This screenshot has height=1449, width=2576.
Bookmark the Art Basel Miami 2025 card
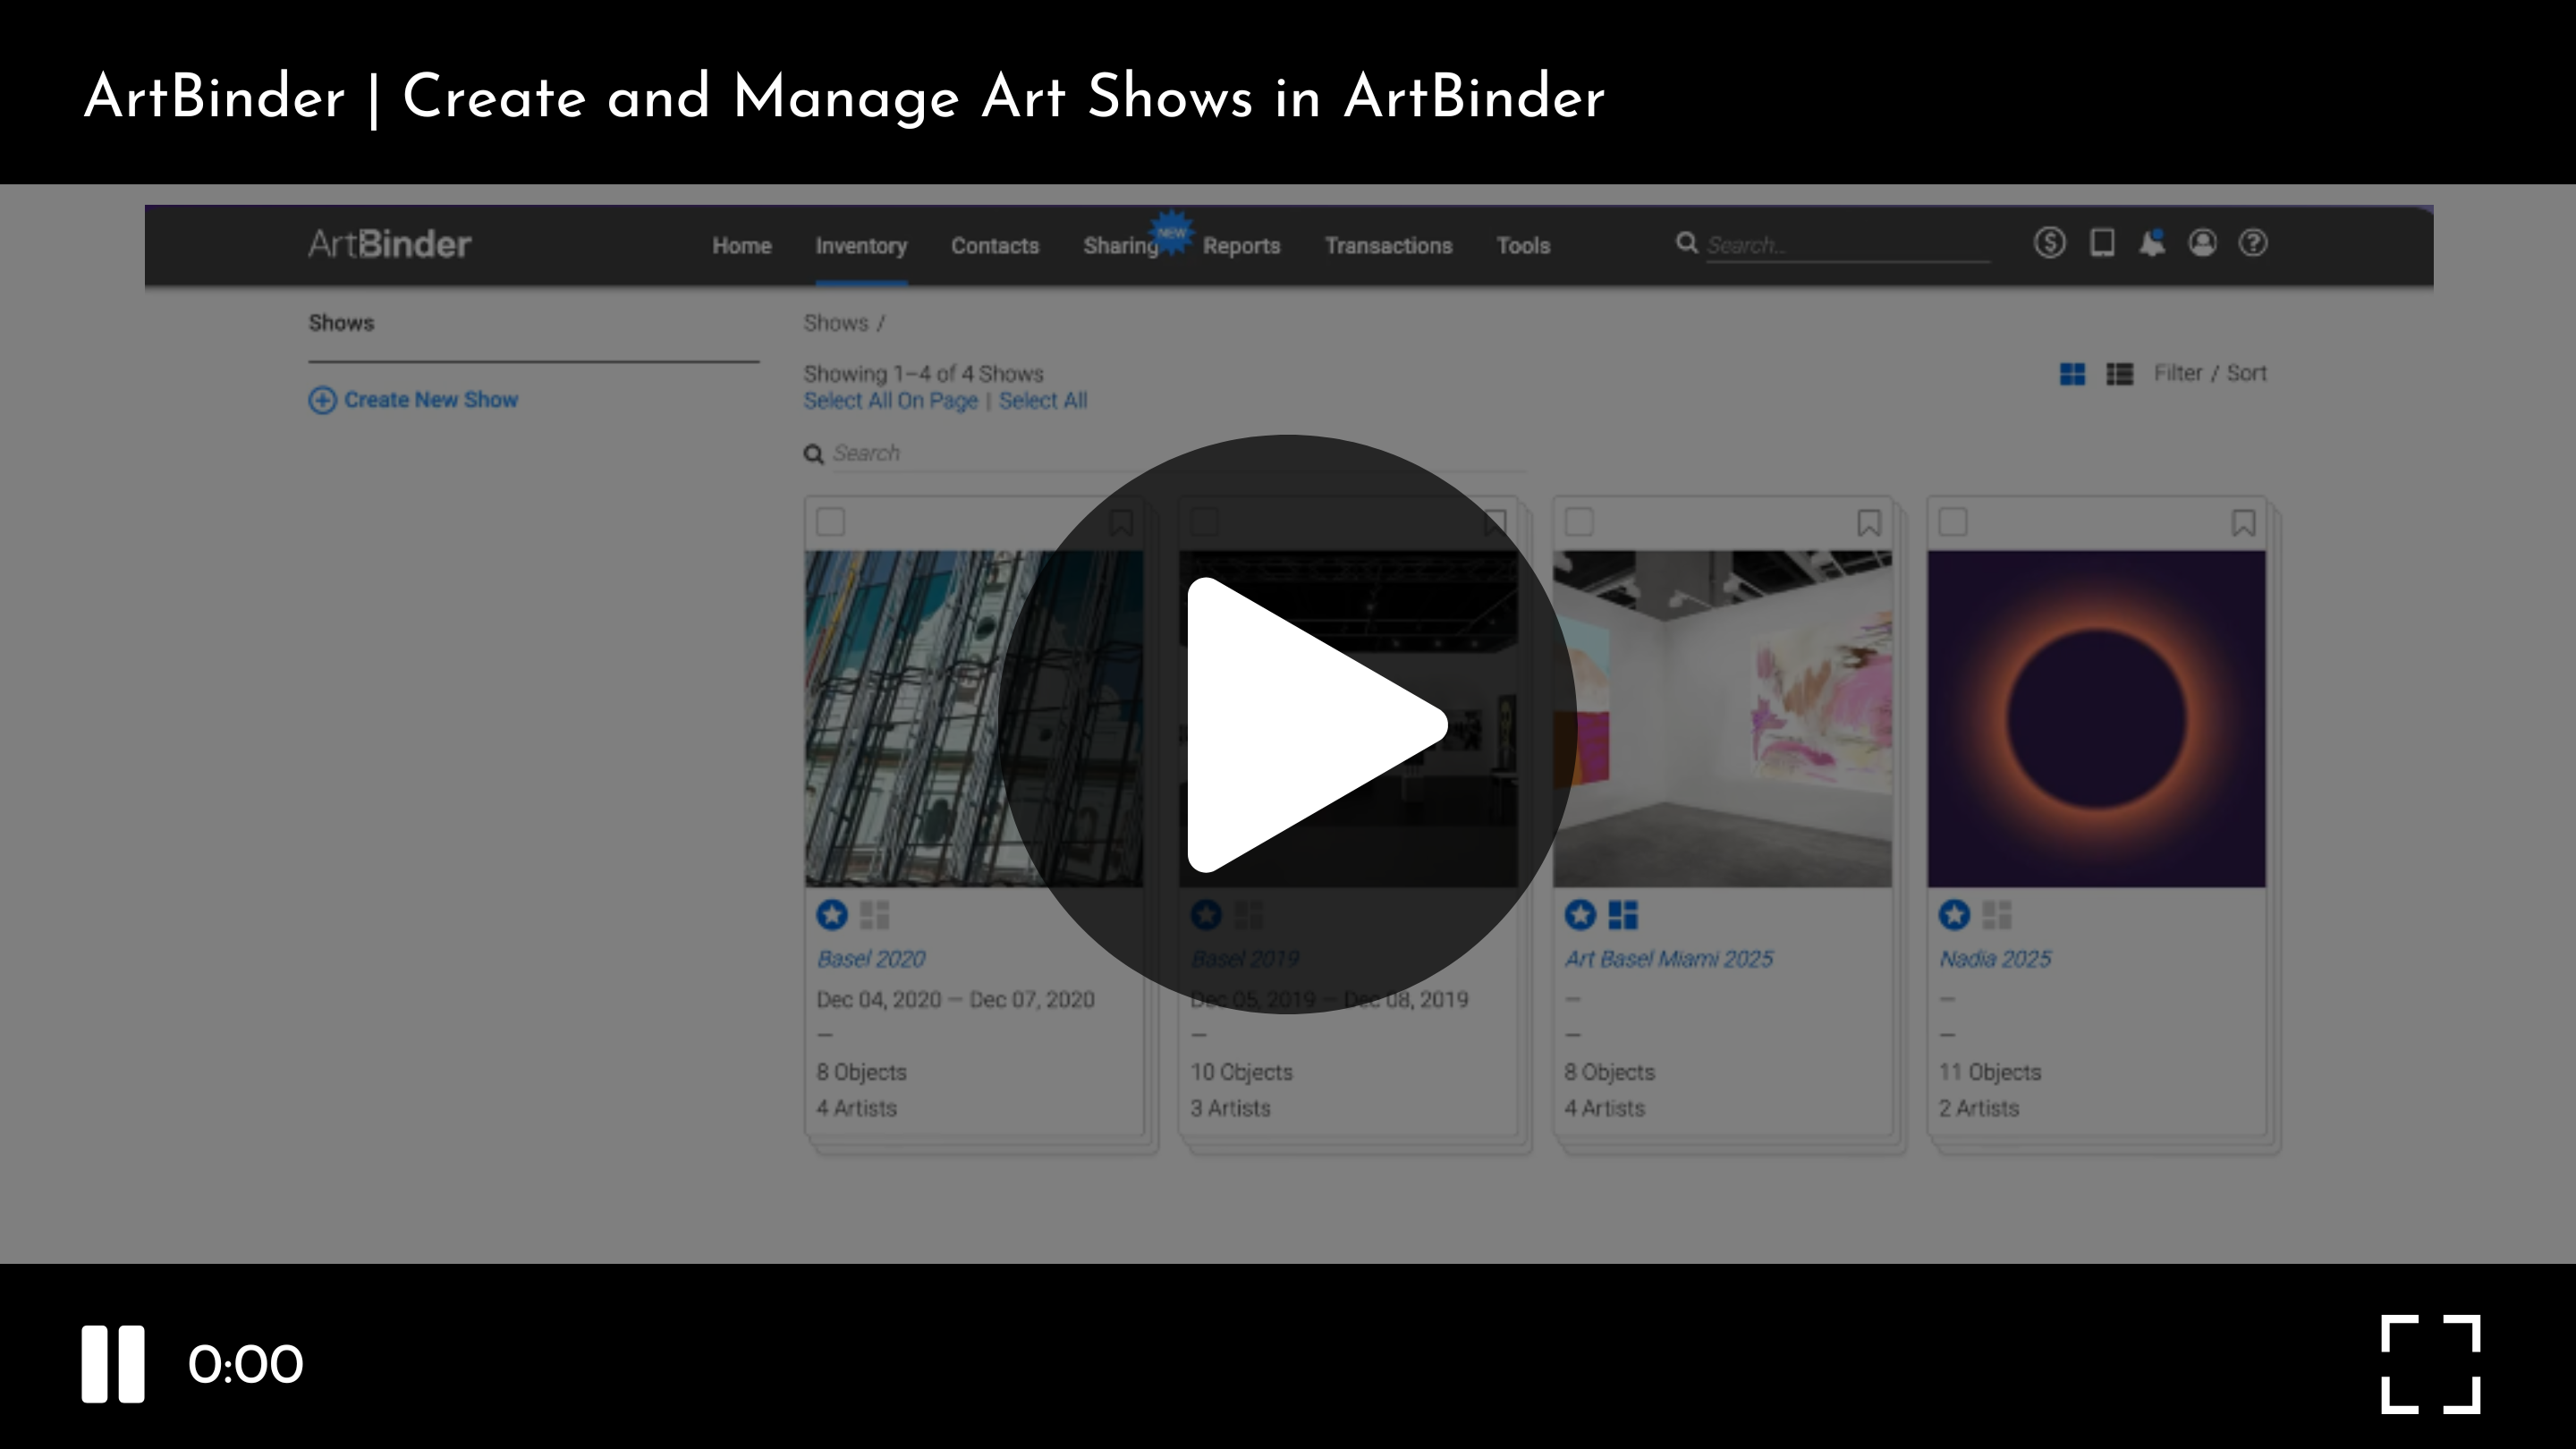tap(1869, 522)
